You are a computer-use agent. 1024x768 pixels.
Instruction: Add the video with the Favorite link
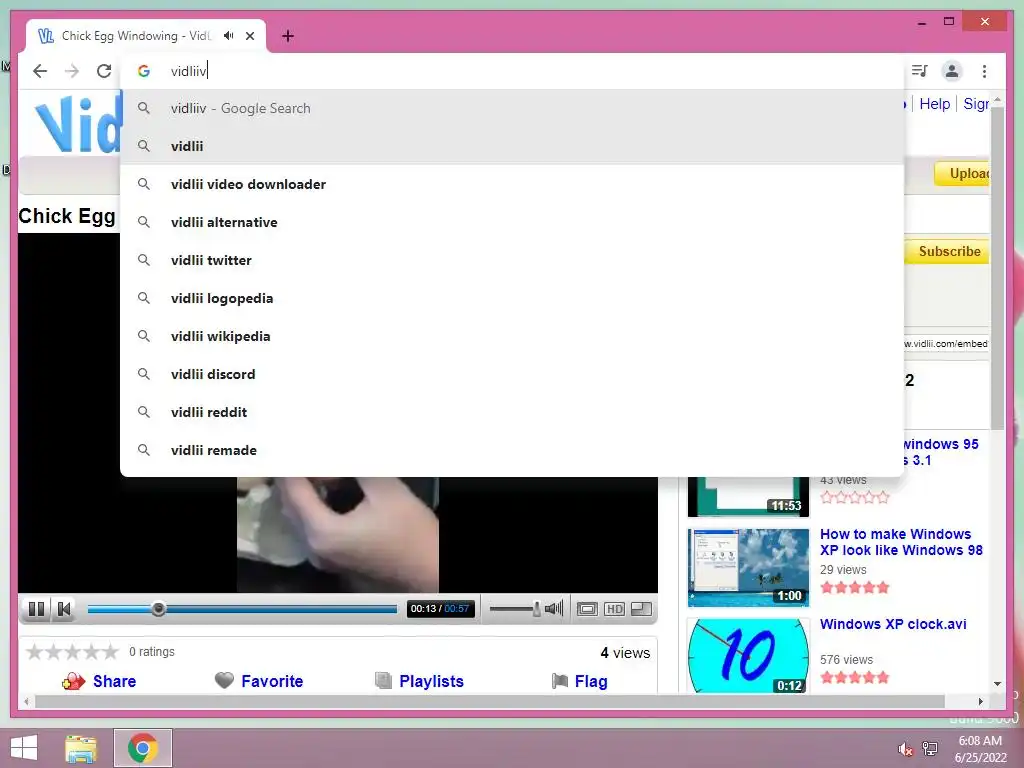tap(272, 681)
